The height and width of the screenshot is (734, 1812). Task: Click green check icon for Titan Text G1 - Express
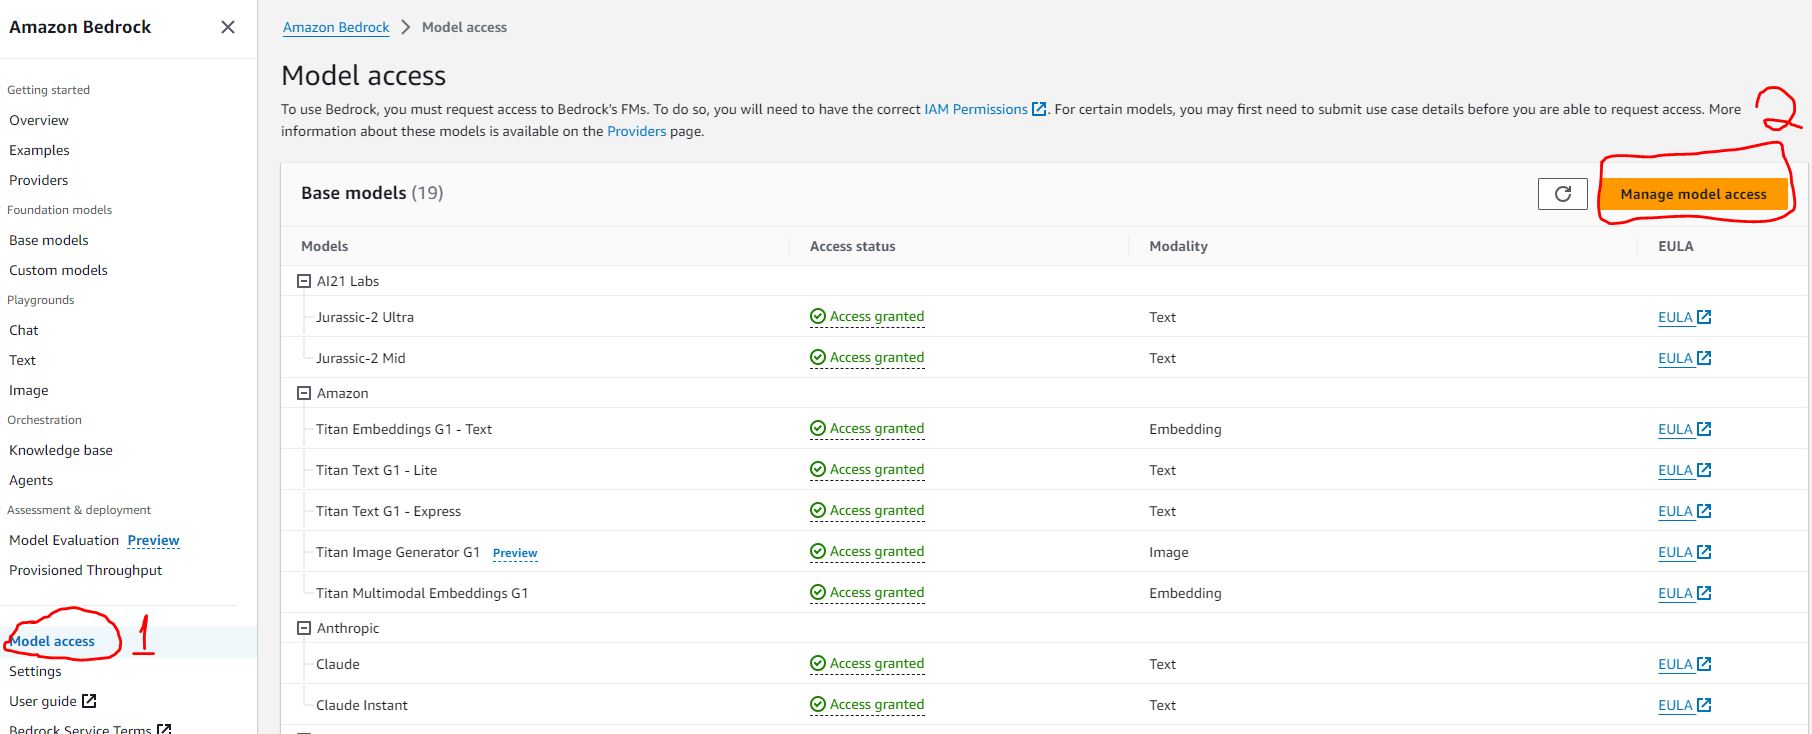[x=818, y=511]
